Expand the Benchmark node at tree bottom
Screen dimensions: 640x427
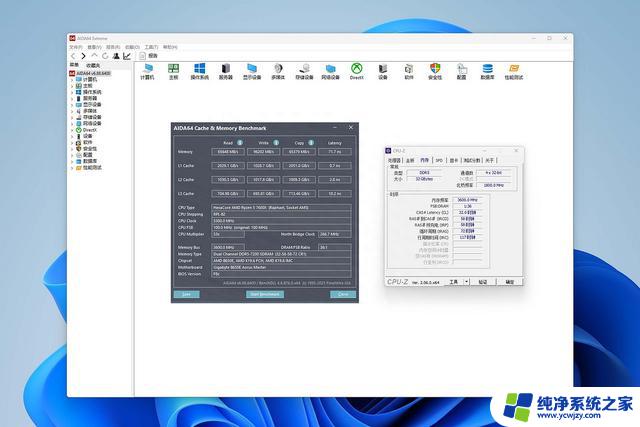point(72,168)
